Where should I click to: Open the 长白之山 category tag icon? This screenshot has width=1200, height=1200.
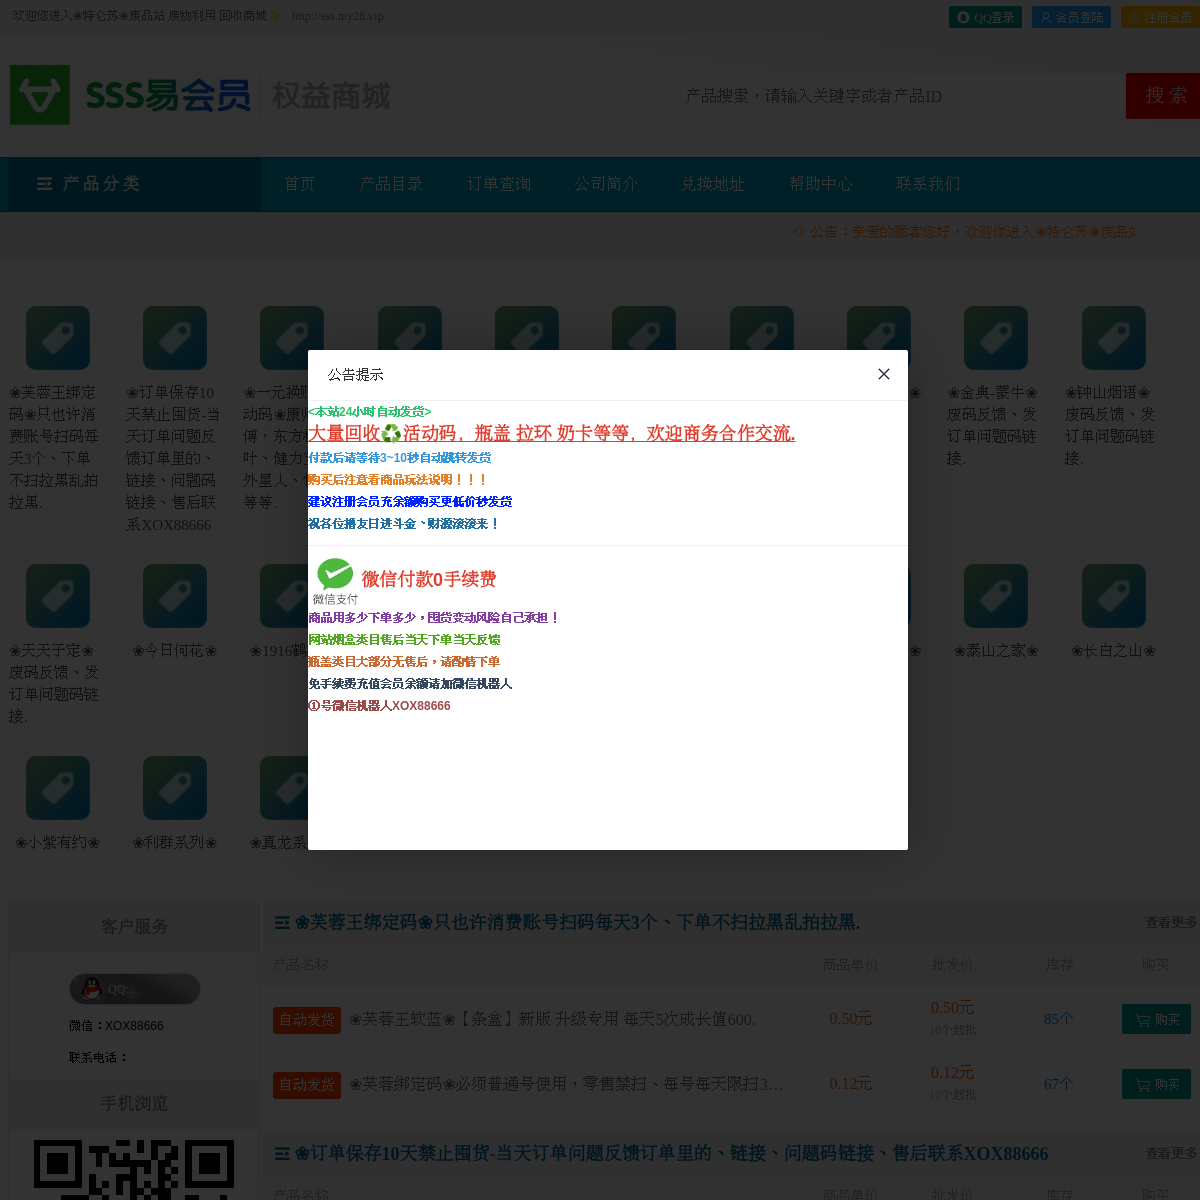(1113, 596)
